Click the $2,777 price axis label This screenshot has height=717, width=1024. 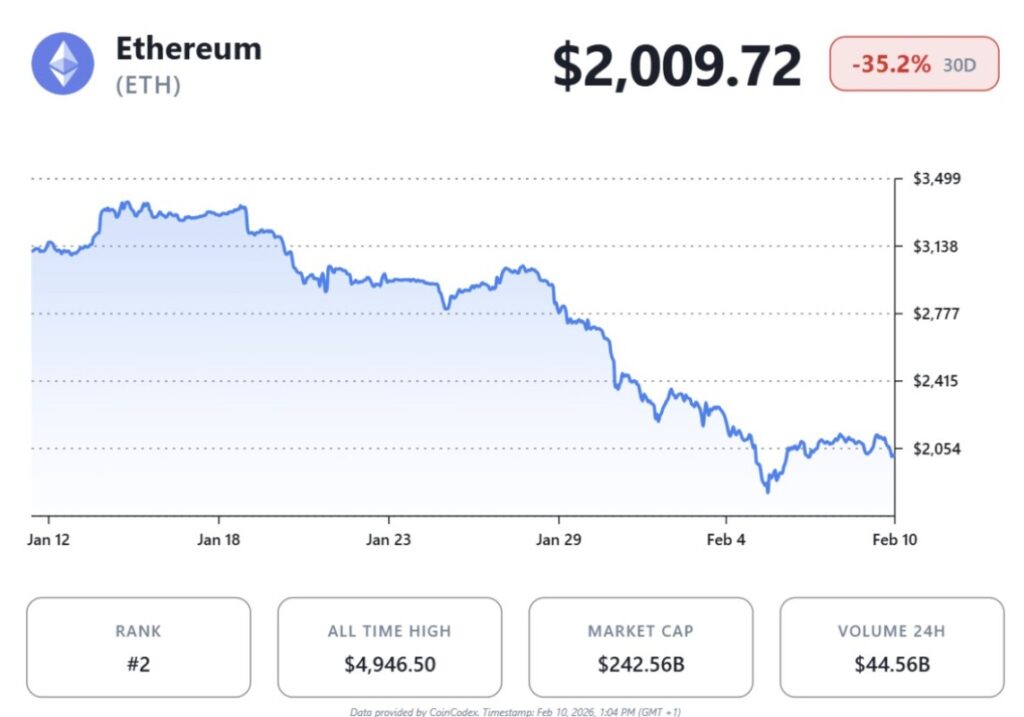coord(936,314)
